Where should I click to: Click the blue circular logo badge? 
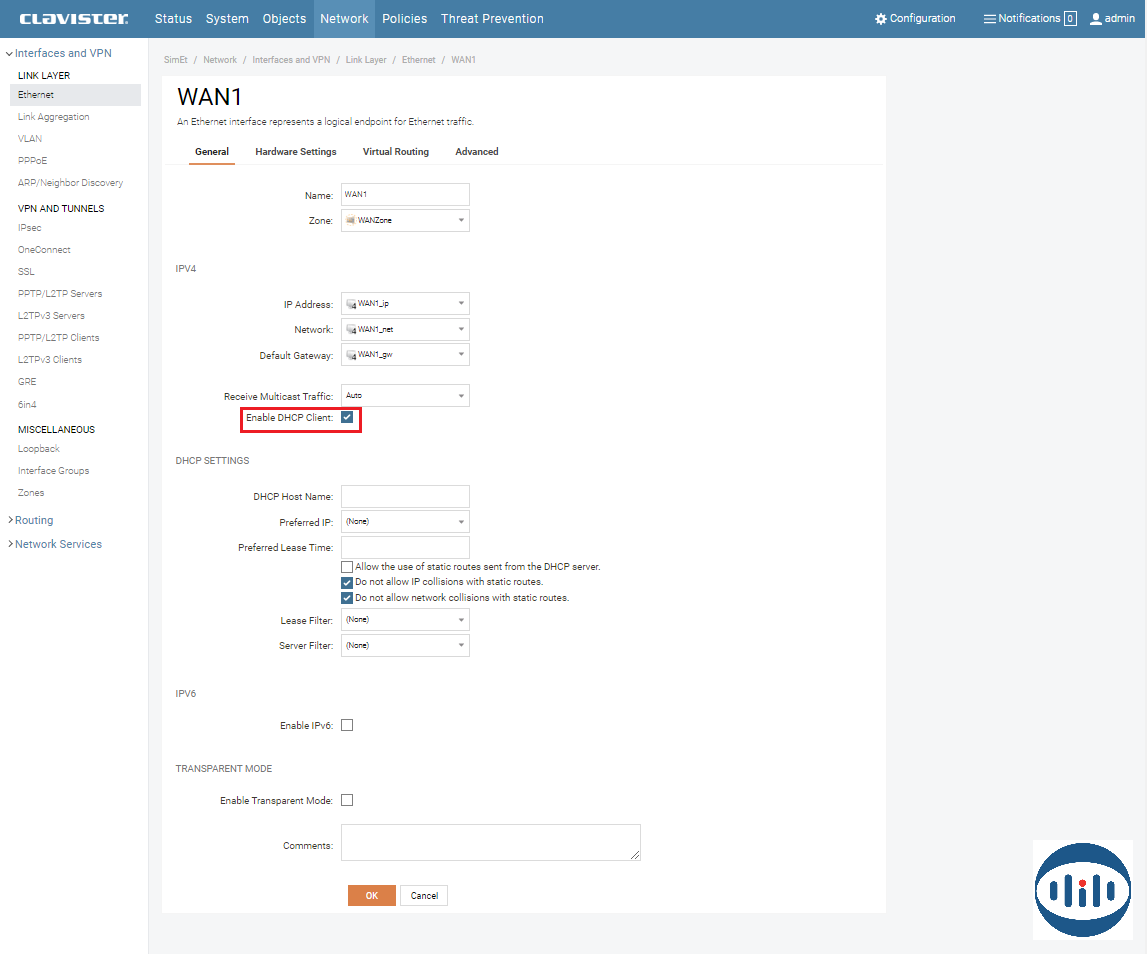point(1082,889)
